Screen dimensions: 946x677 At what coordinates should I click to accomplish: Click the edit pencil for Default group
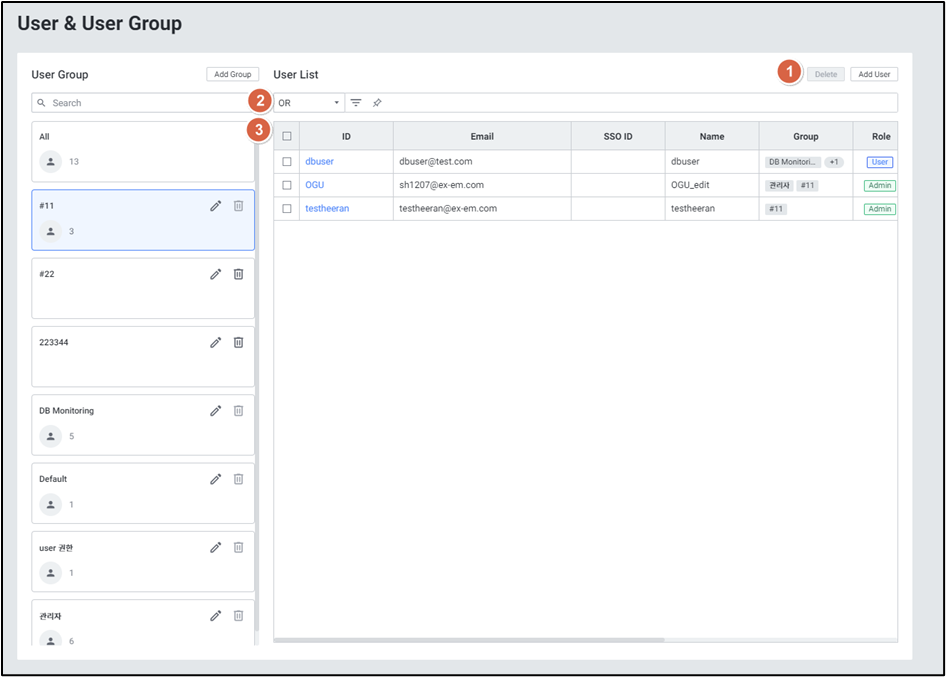[215, 479]
